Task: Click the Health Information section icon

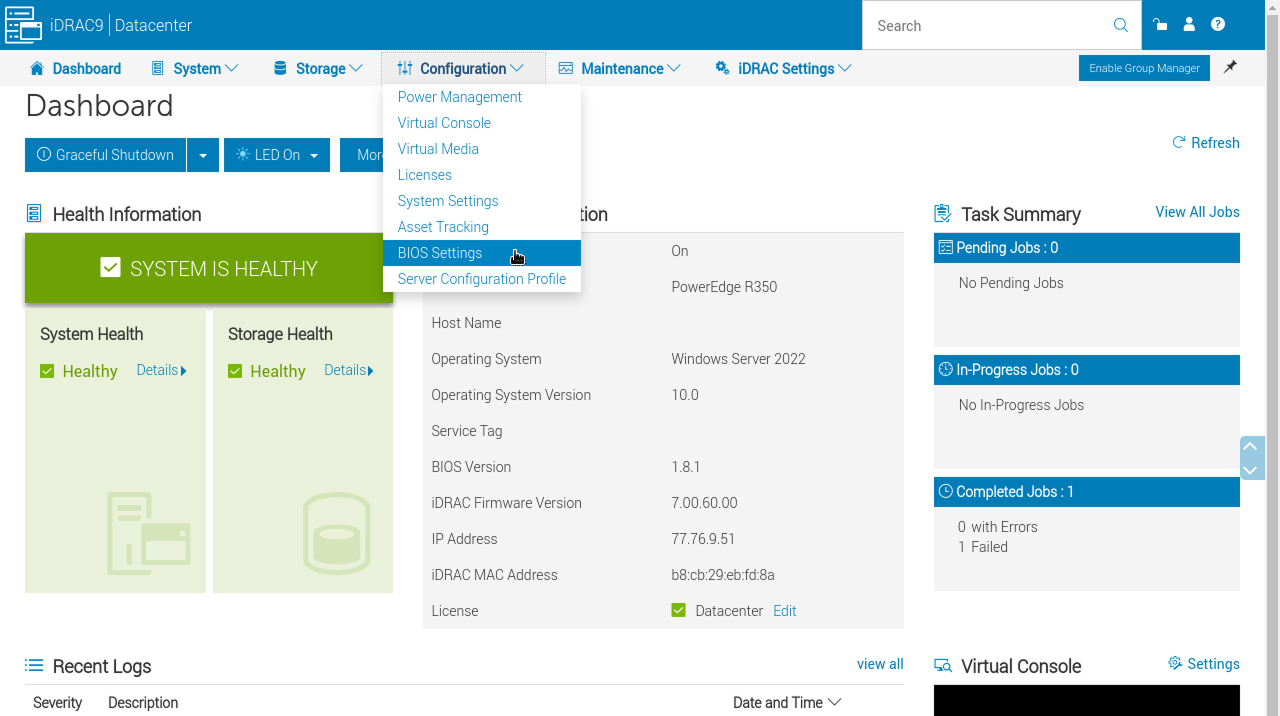Action: [34, 214]
